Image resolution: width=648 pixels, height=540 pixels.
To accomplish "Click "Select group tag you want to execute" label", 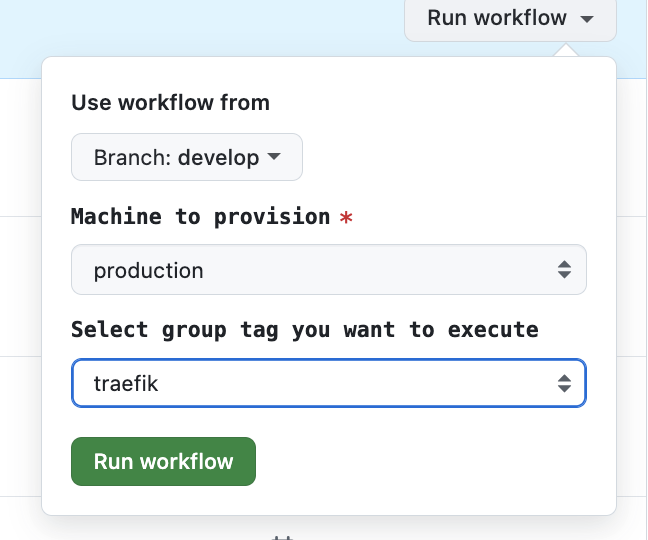I will coord(304,329).
